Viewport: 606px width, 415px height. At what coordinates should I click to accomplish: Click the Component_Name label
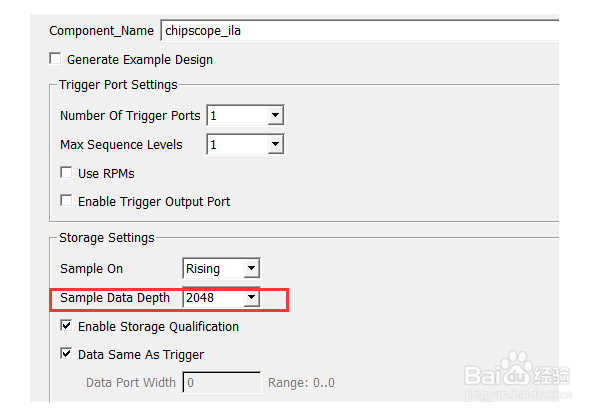click(x=102, y=31)
